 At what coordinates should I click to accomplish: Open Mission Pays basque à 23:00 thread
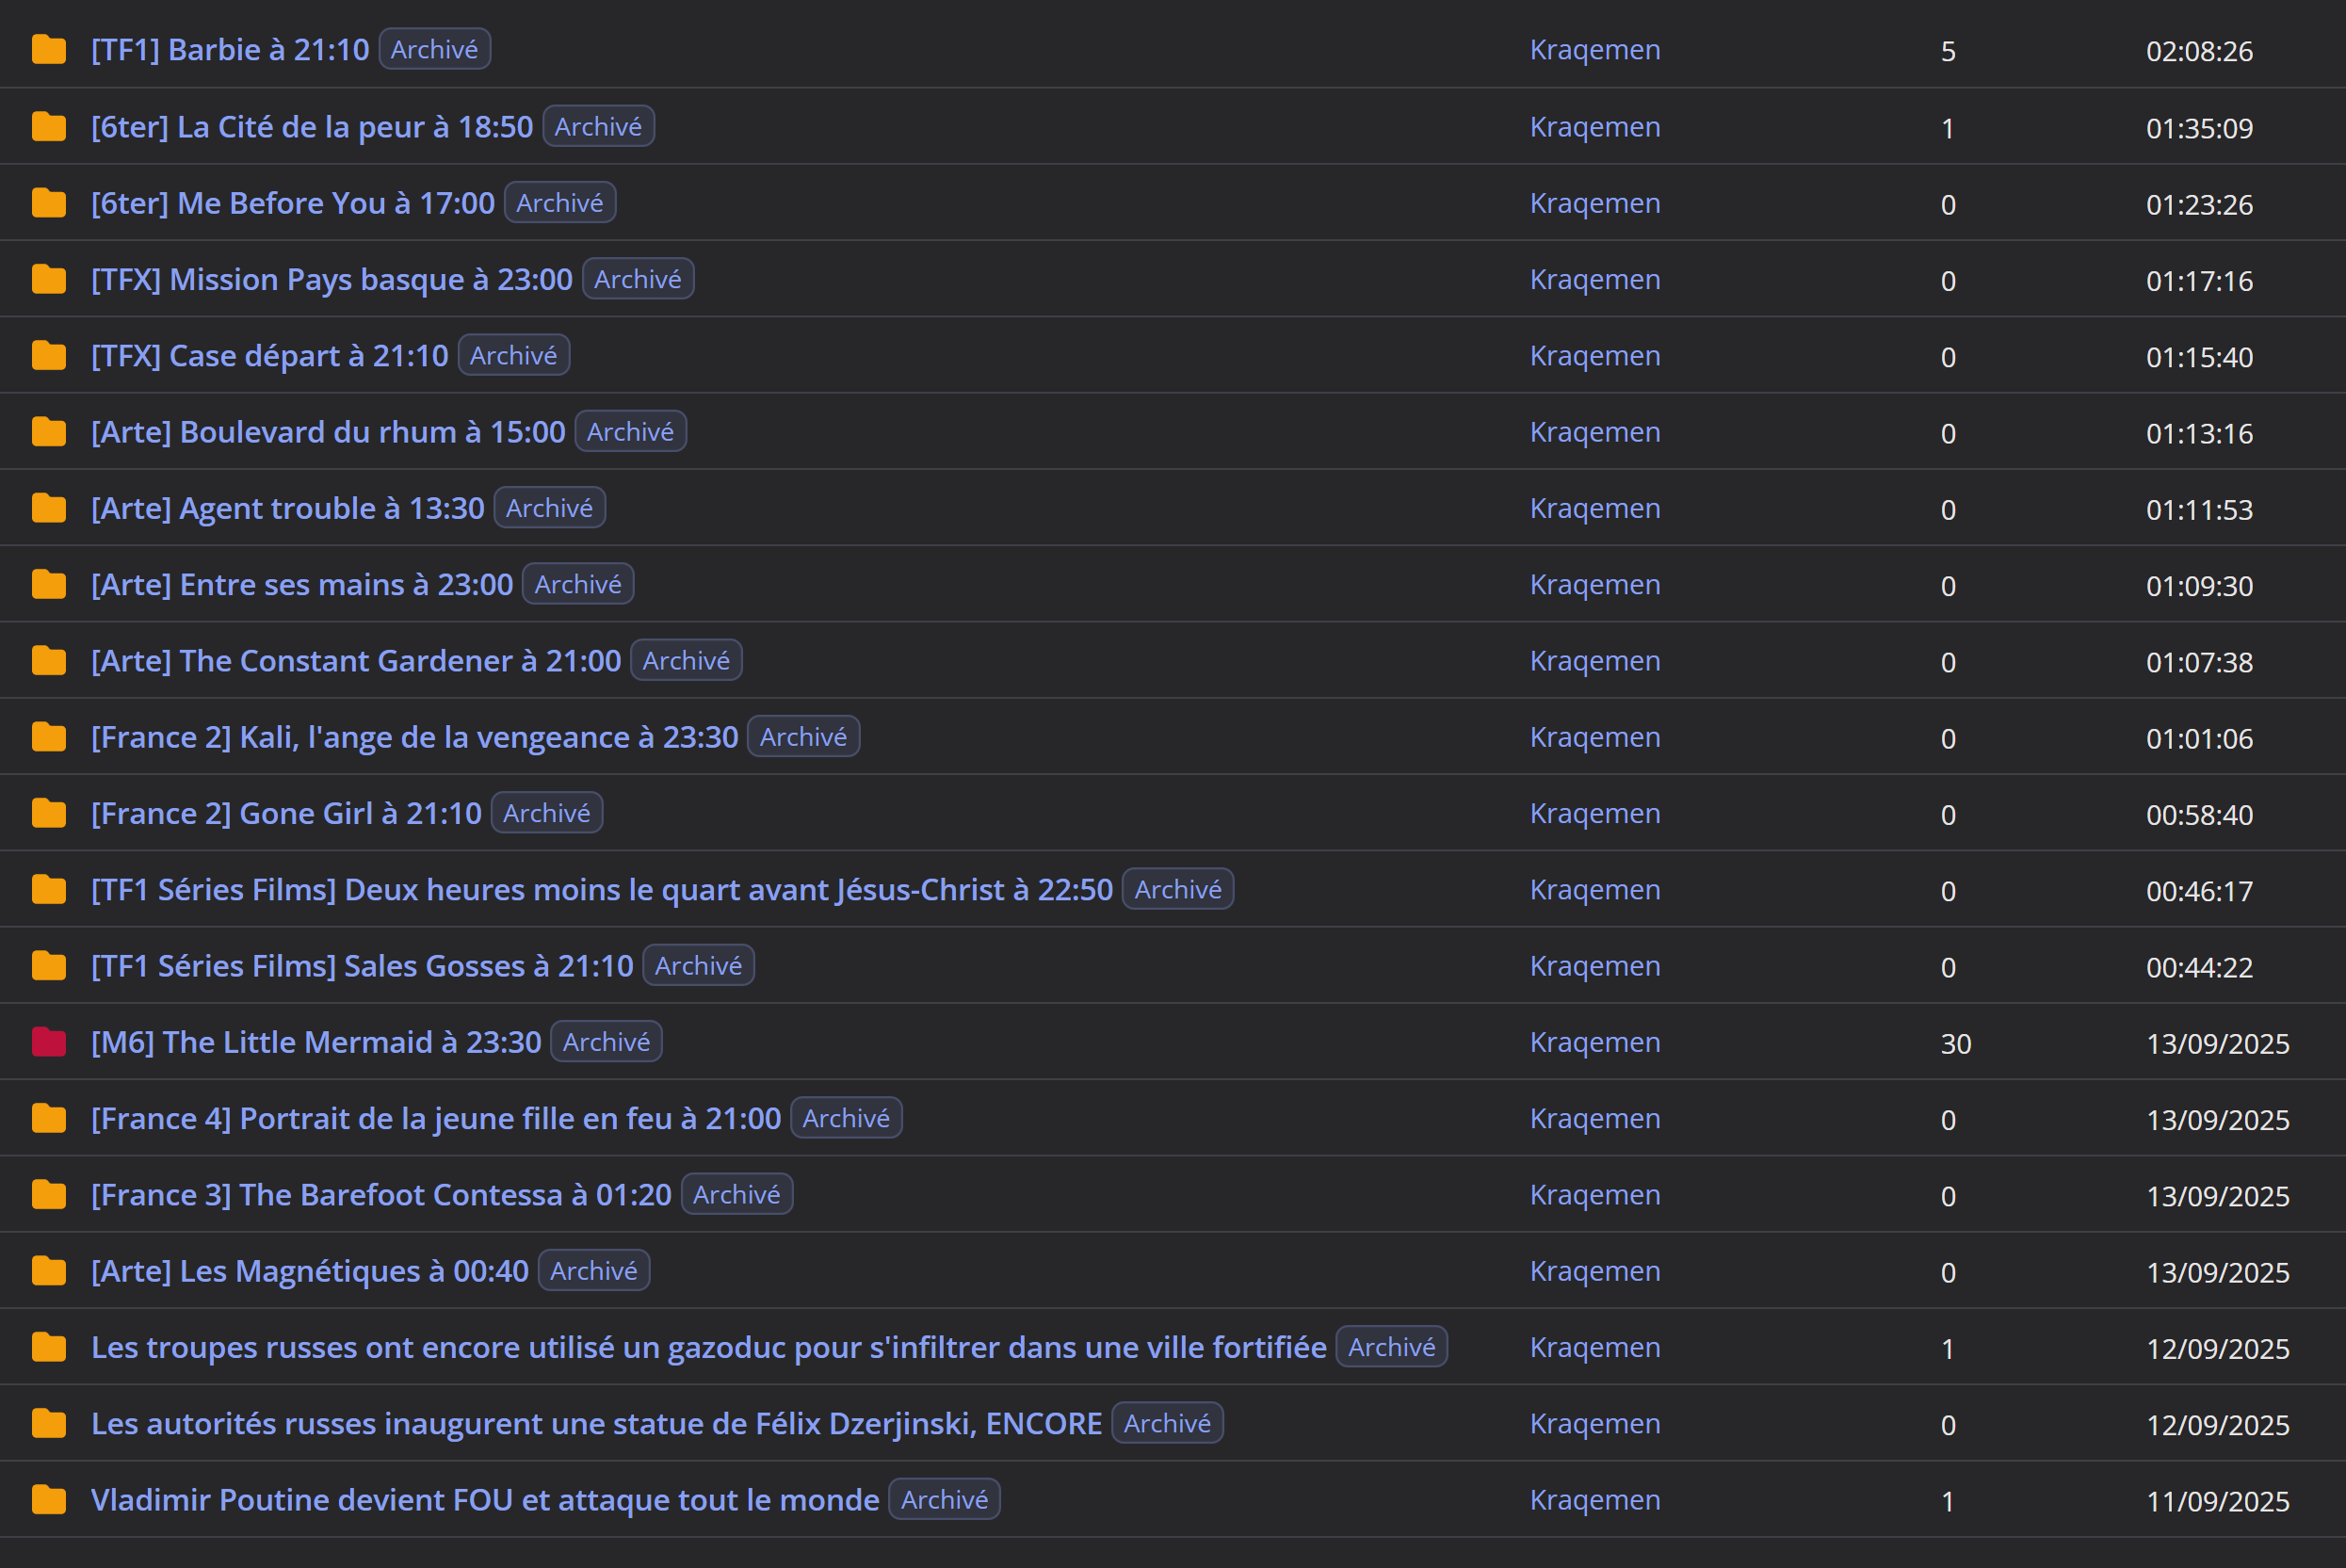[x=331, y=279]
